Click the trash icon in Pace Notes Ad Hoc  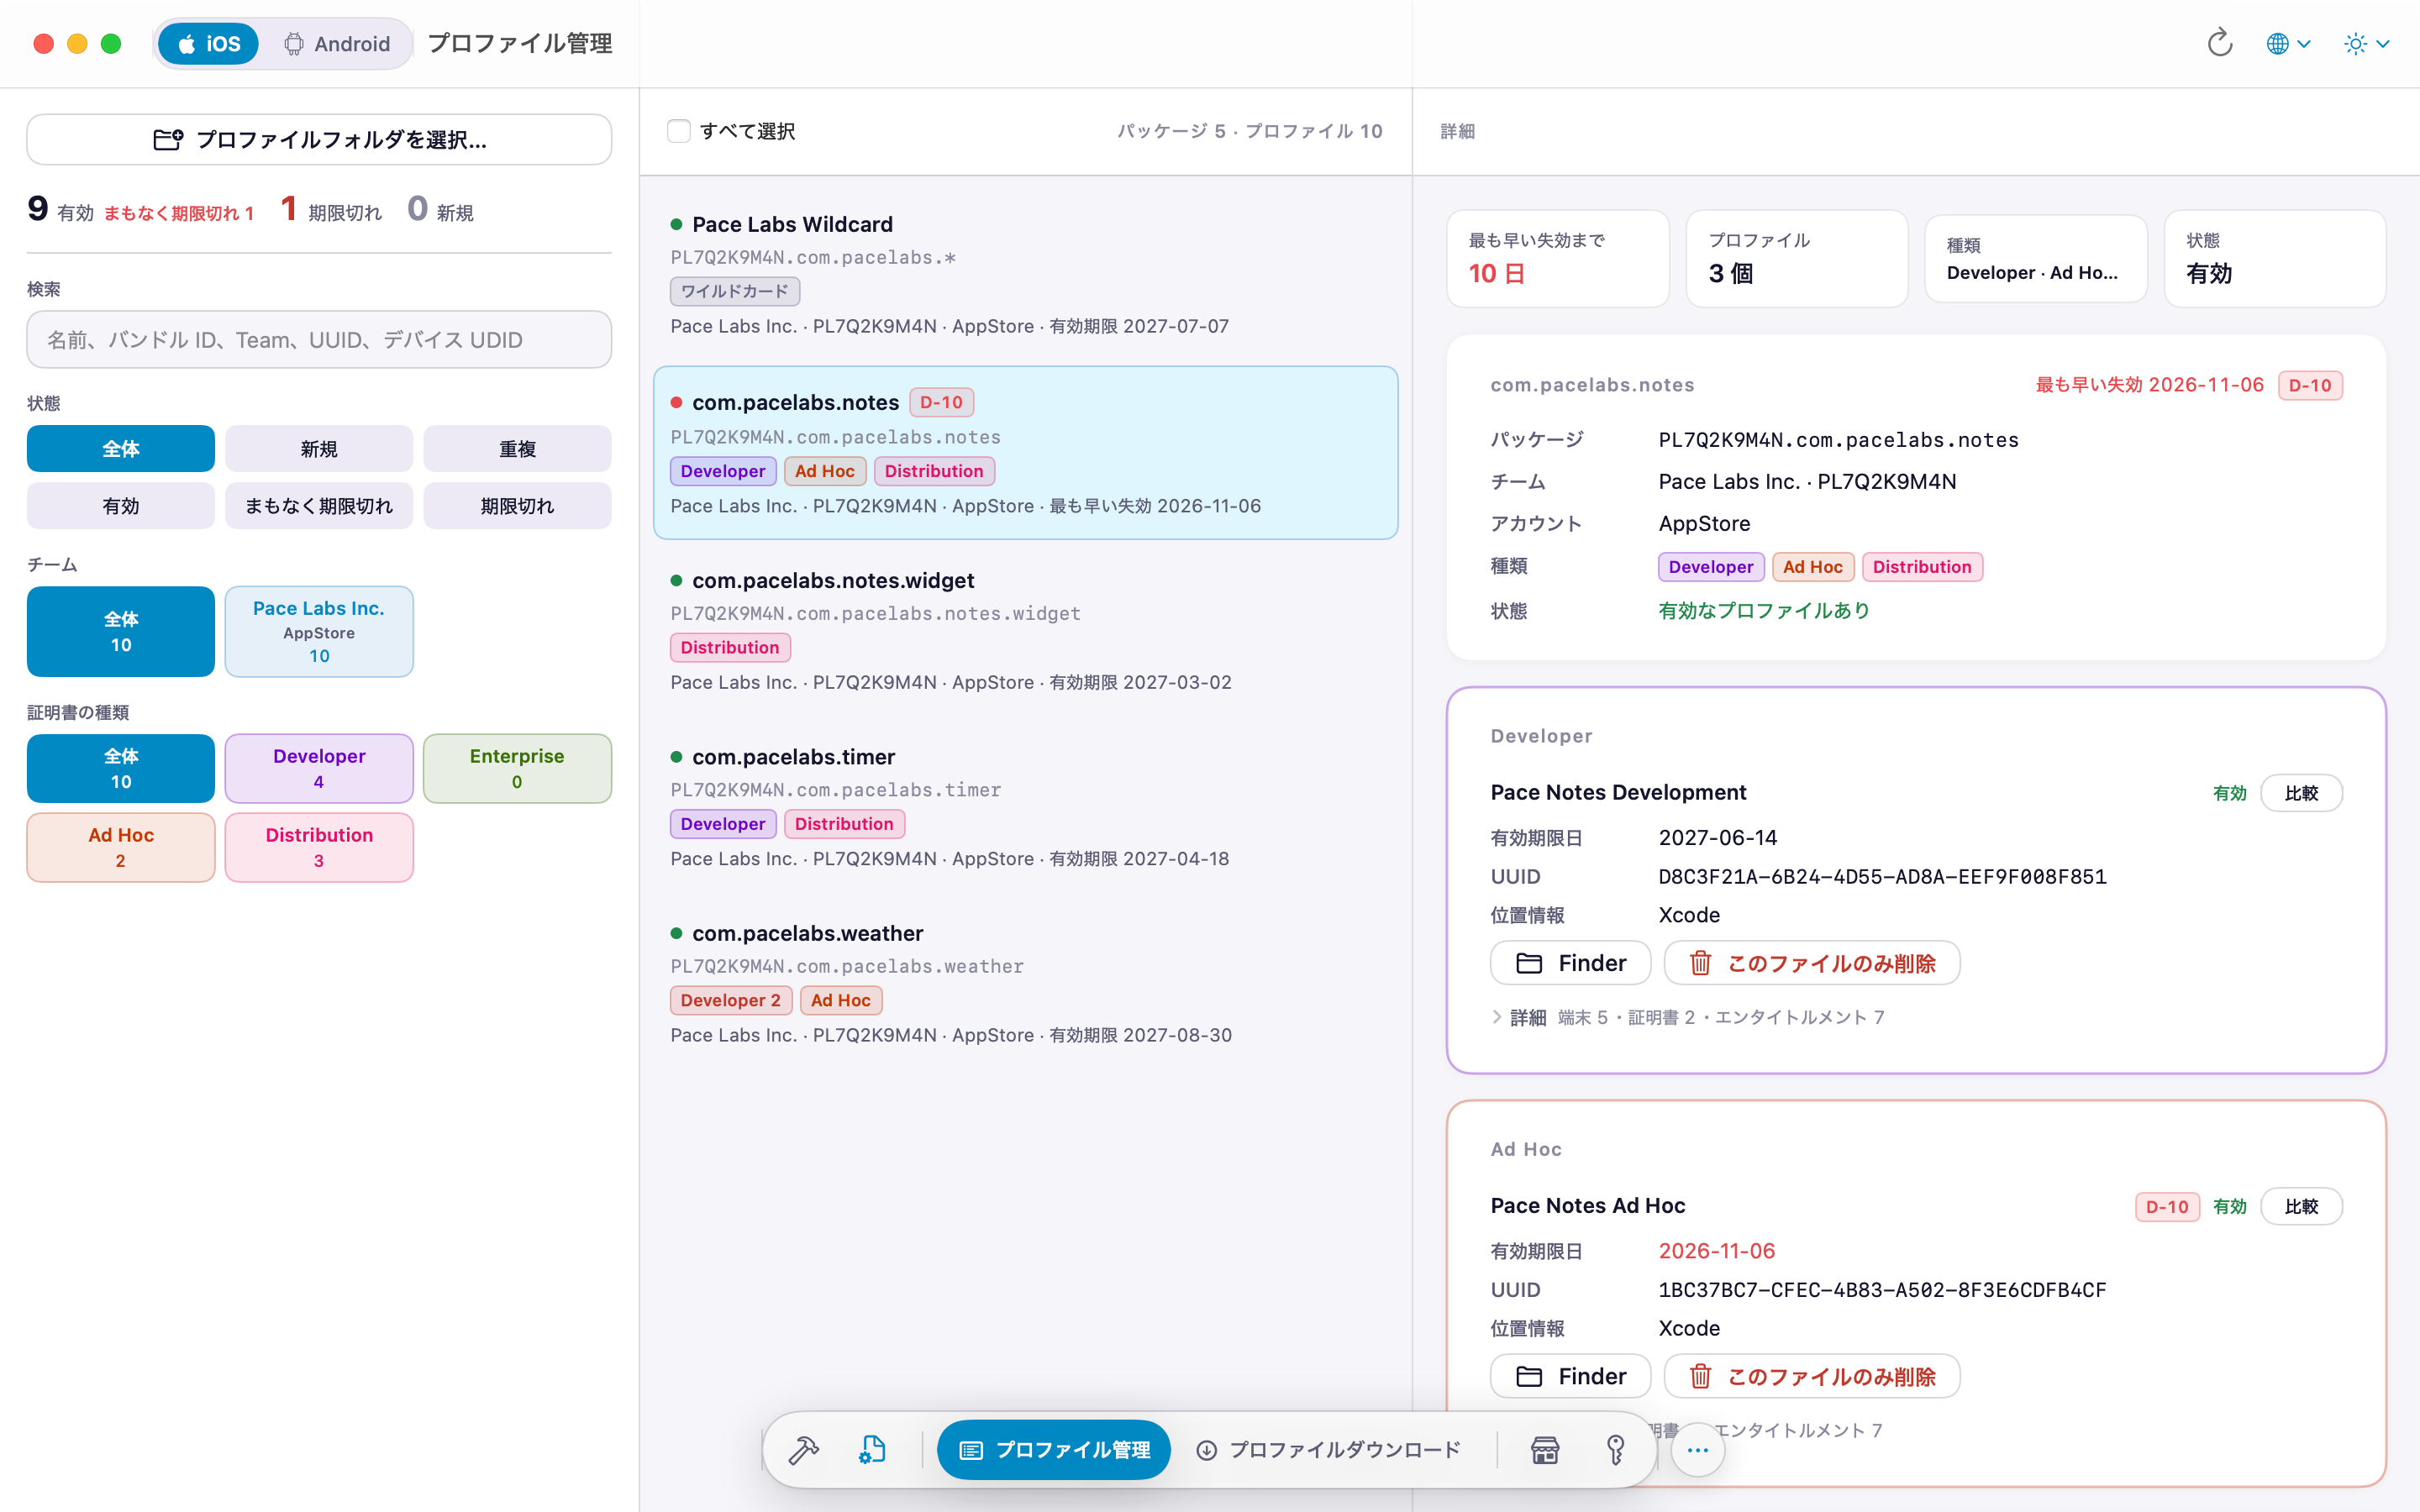click(1700, 1376)
